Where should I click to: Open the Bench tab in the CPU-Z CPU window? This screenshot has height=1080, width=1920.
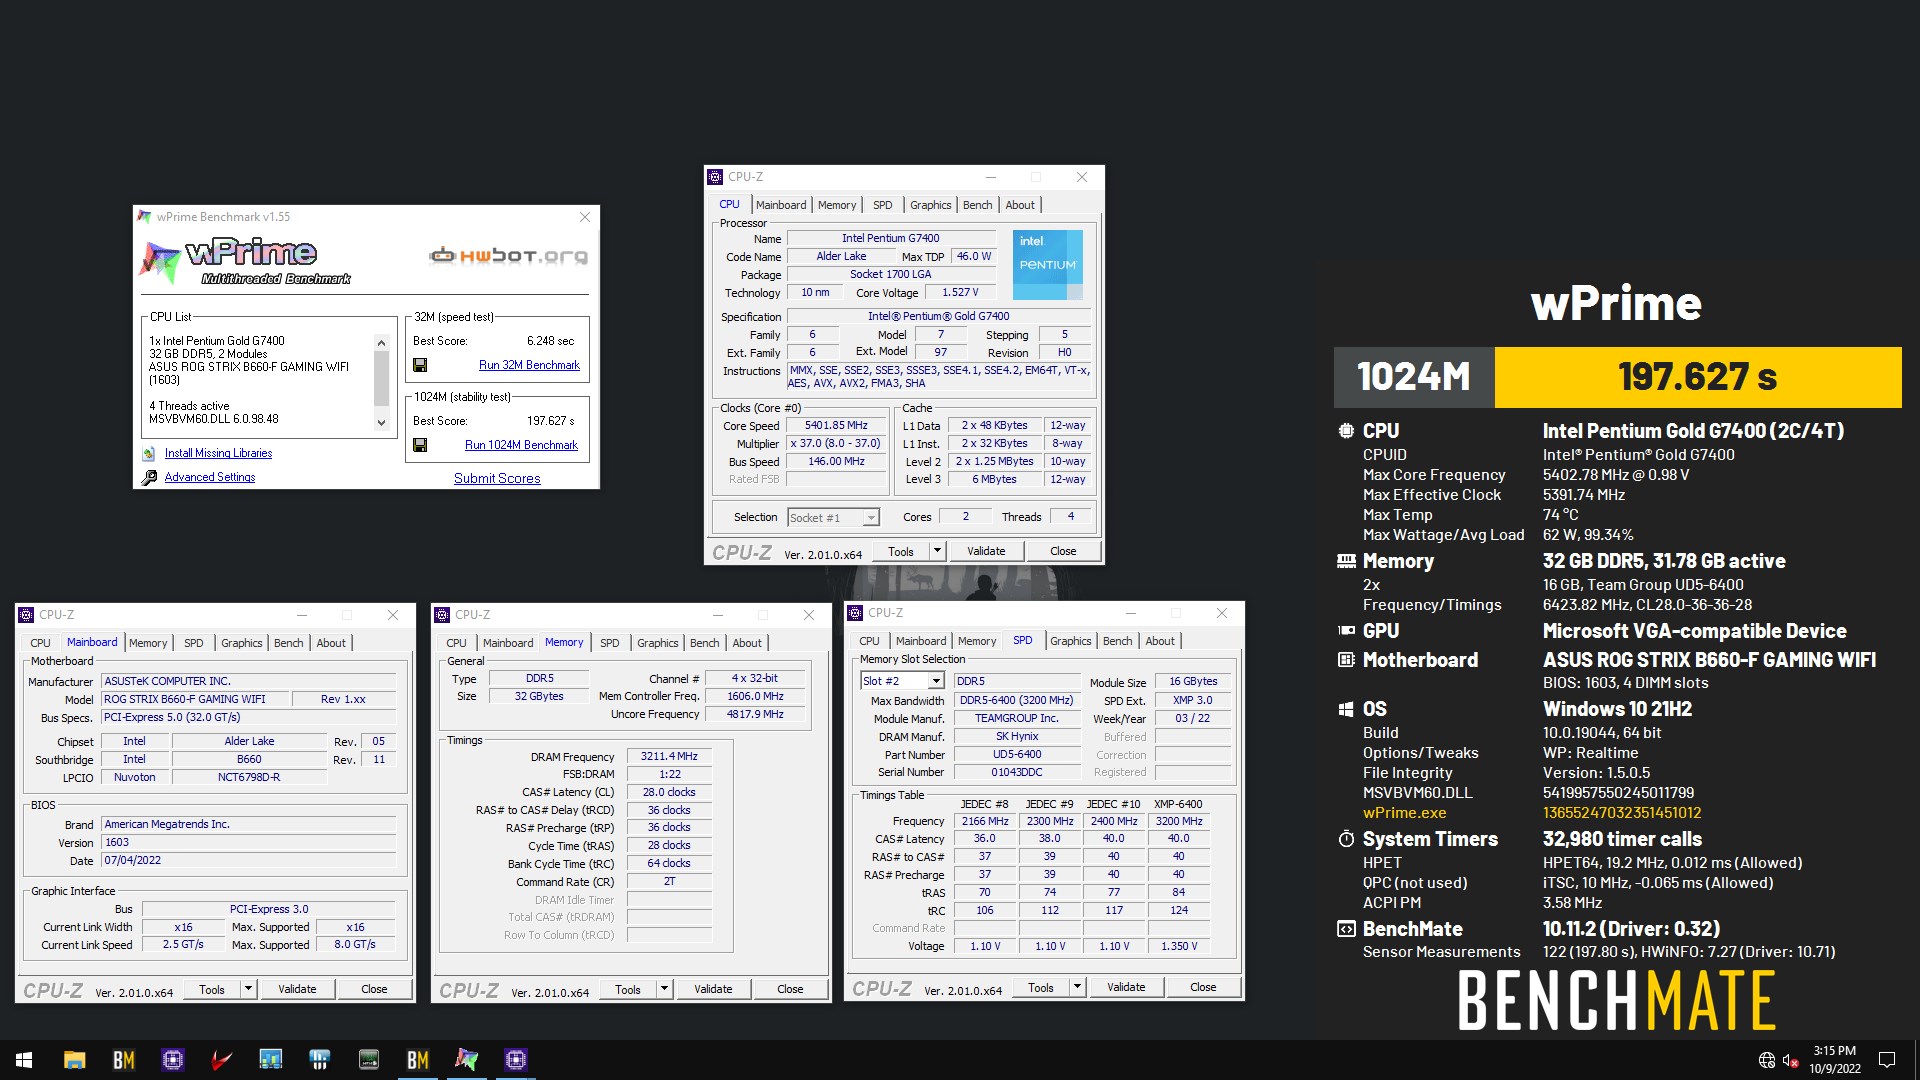click(x=977, y=205)
